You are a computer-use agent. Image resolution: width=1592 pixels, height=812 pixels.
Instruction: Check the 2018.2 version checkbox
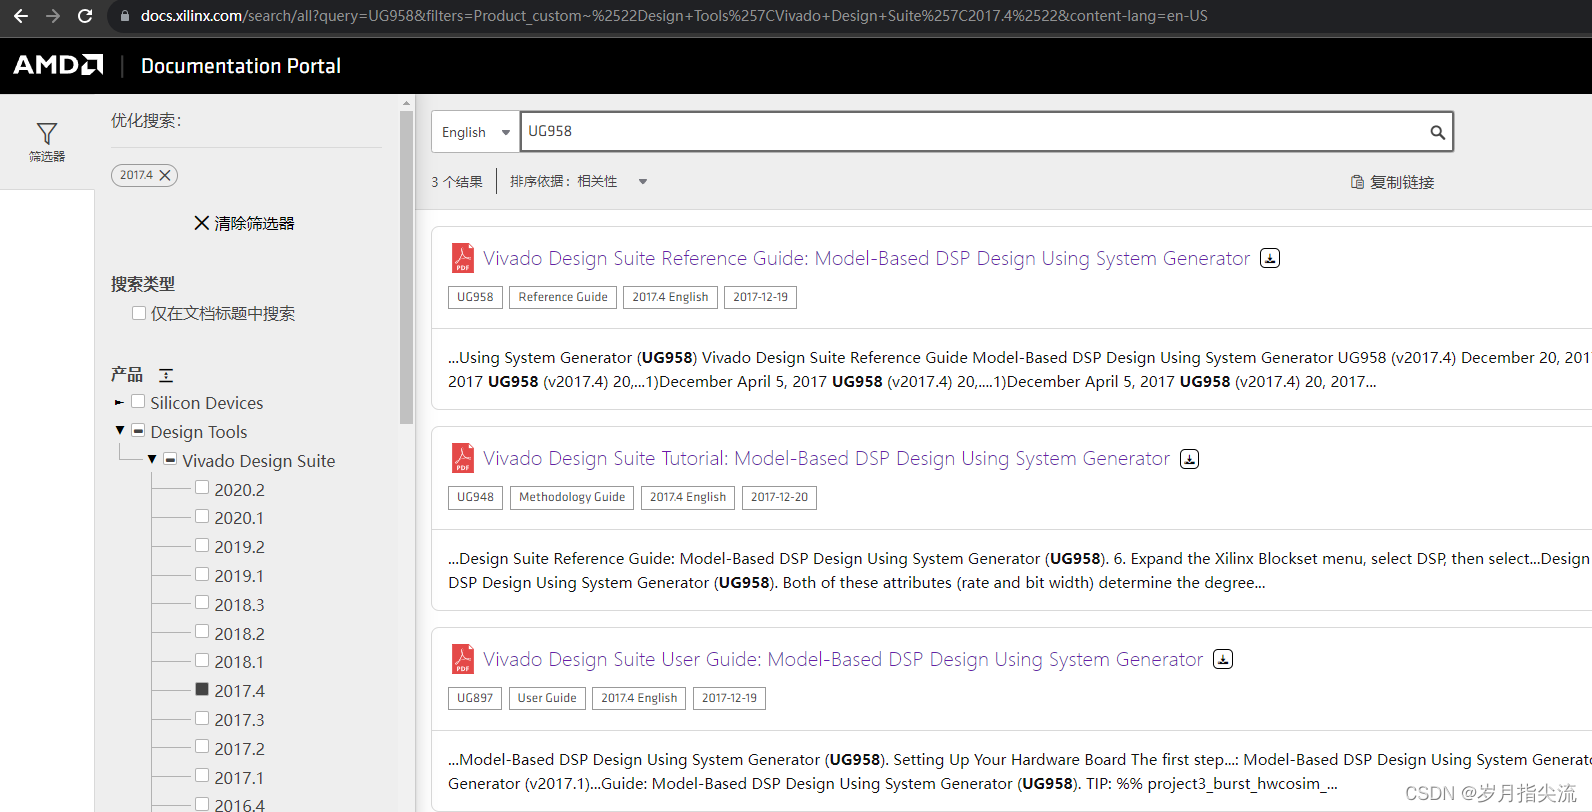tap(202, 632)
